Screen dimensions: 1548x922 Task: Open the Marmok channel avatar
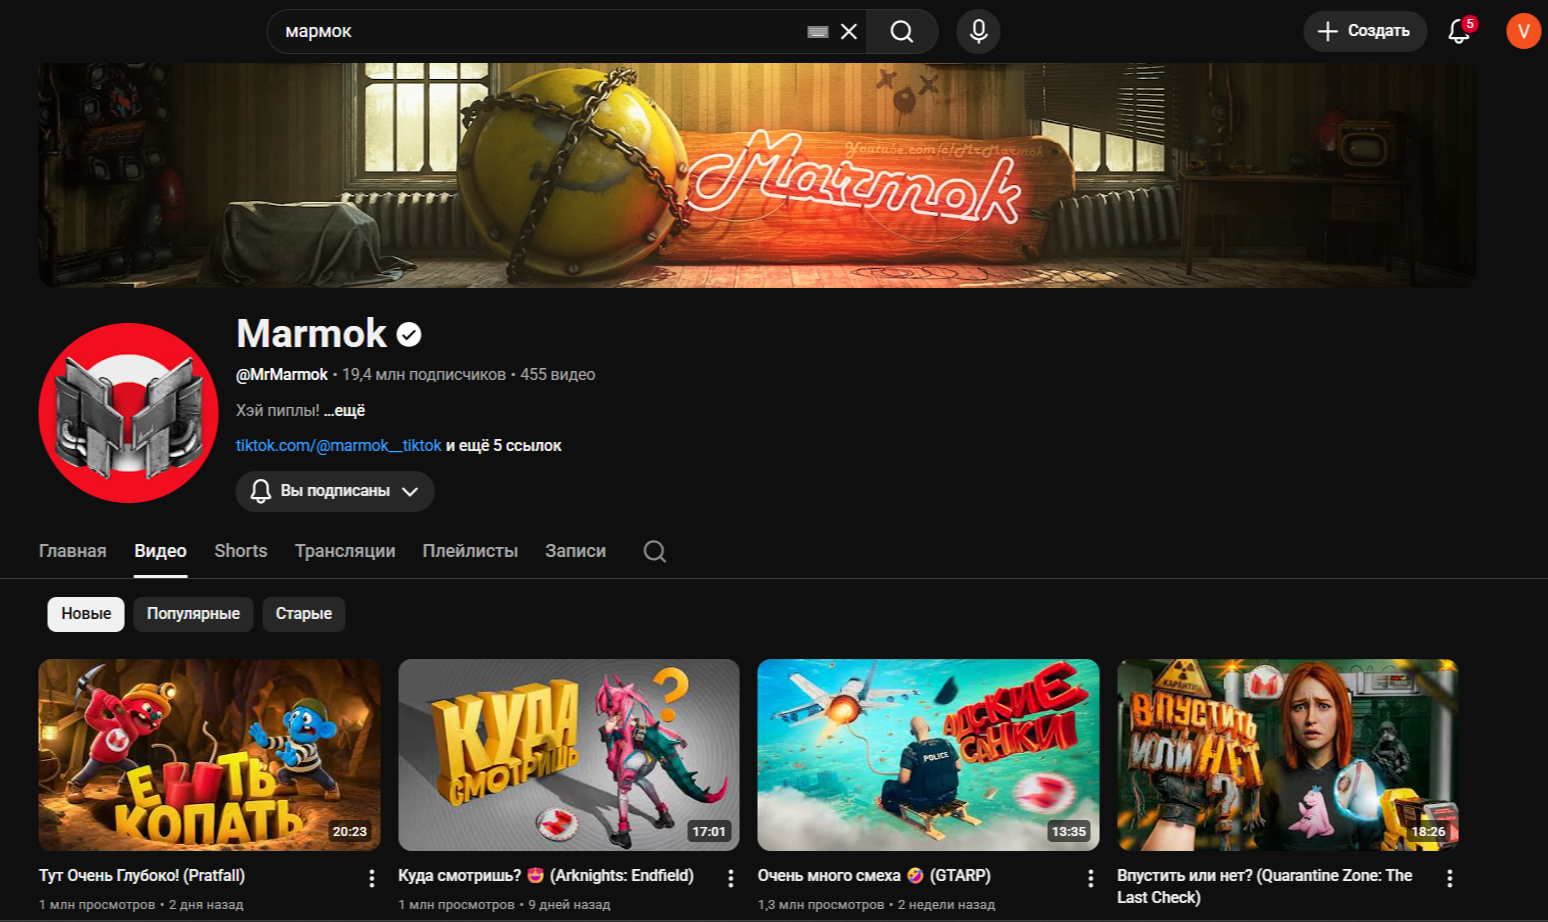tap(128, 413)
